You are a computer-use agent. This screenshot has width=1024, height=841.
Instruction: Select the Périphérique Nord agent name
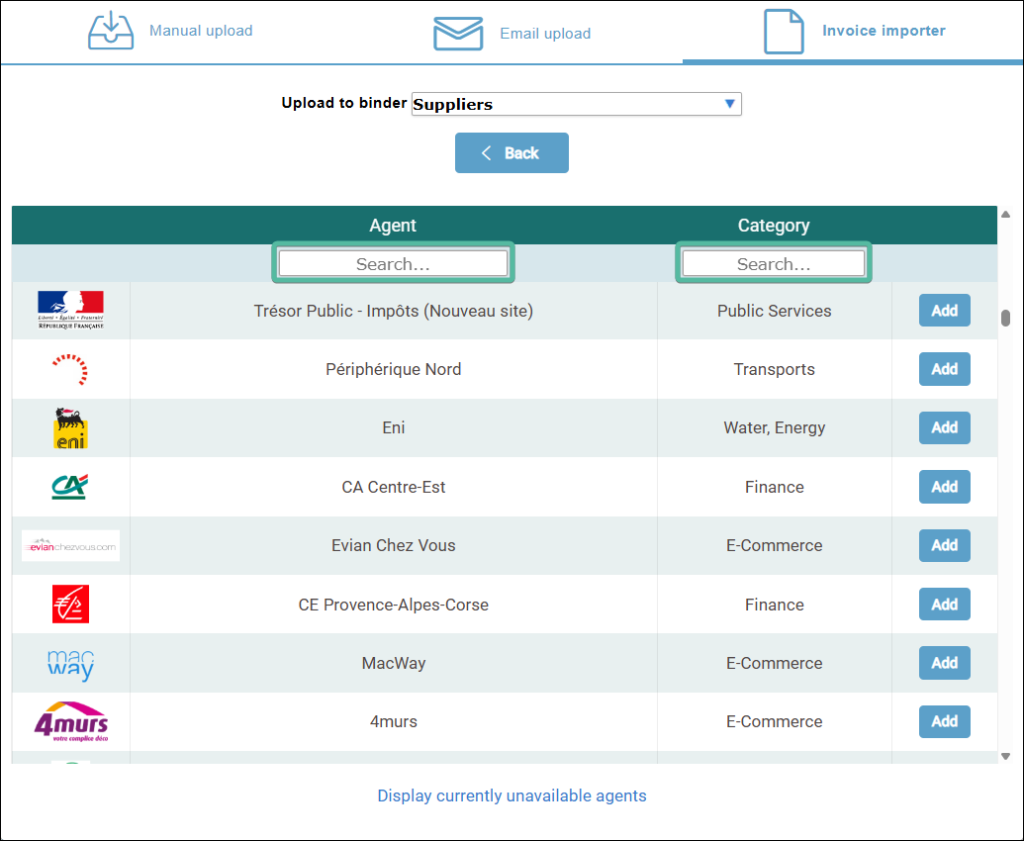point(393,370)
